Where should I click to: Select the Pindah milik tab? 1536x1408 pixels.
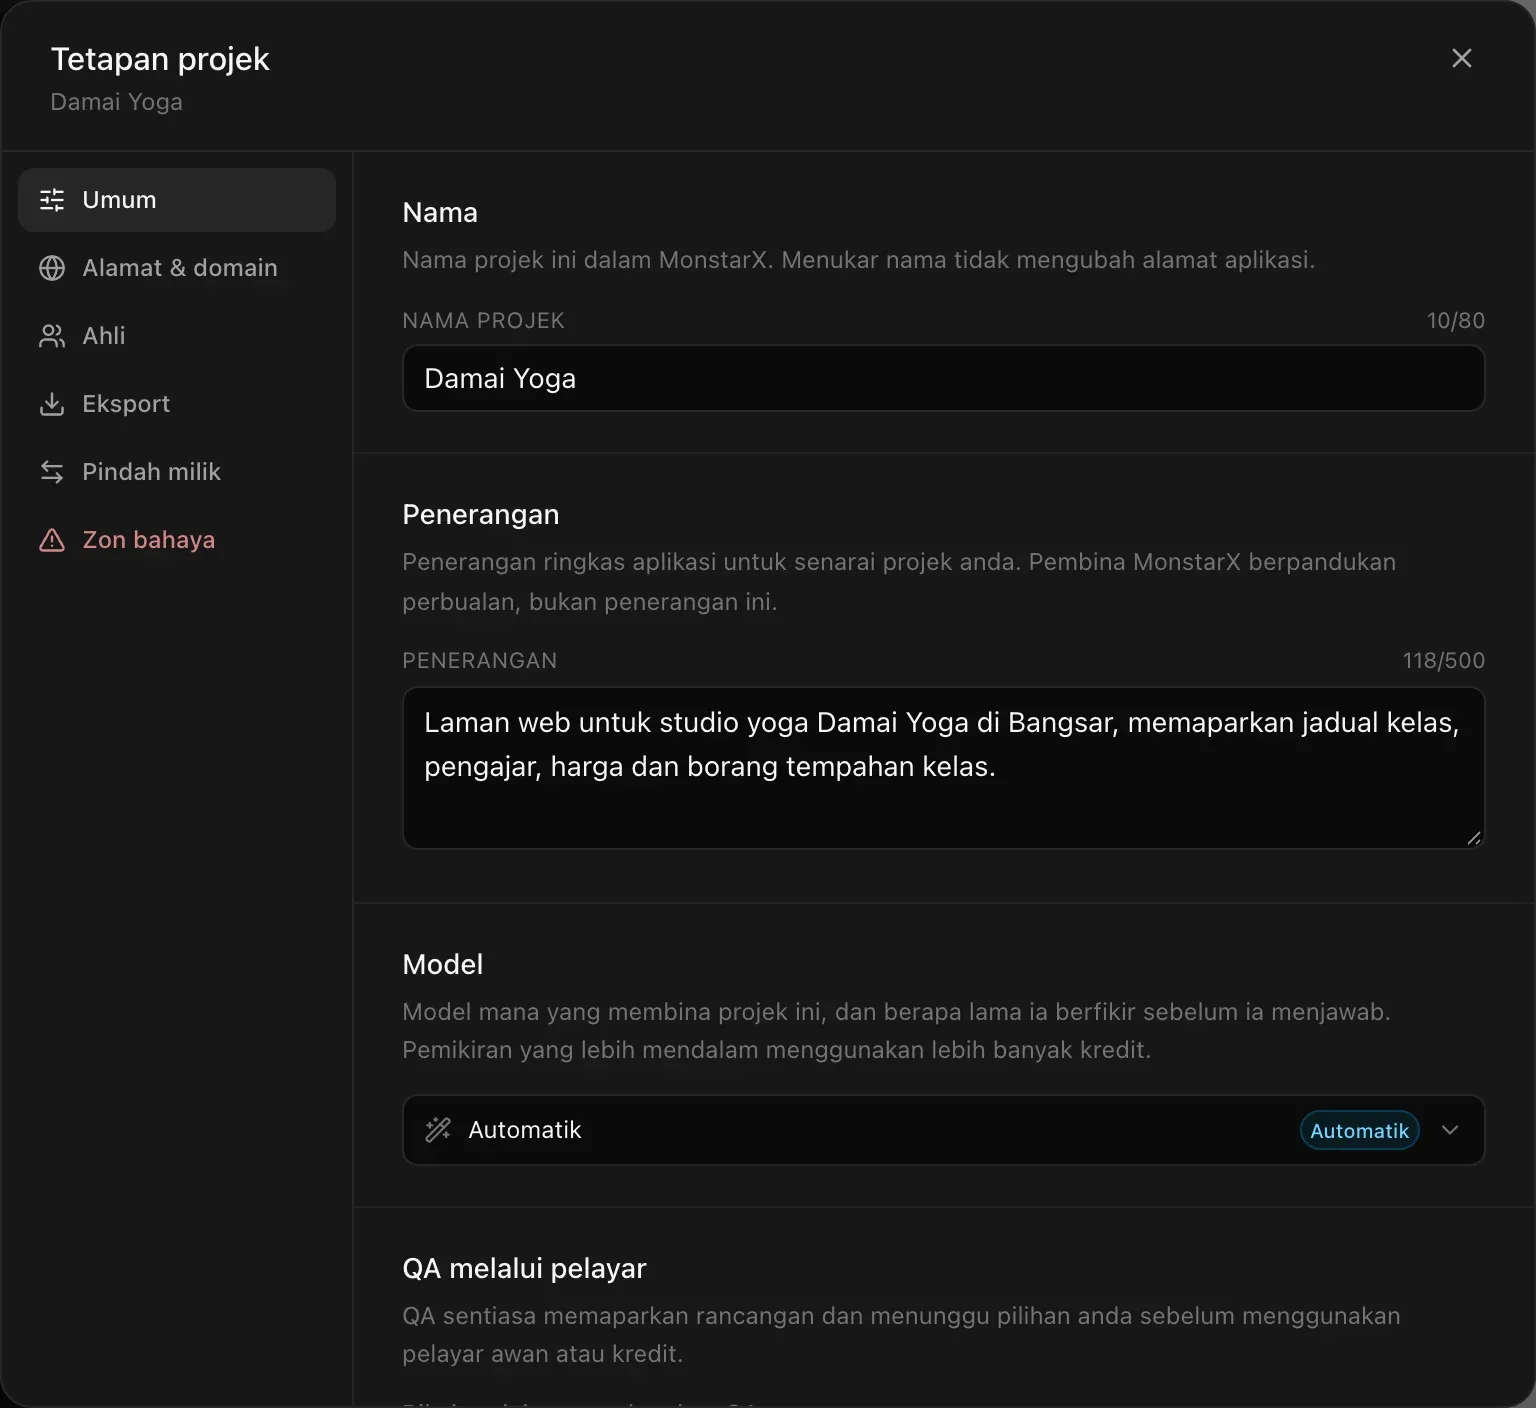point(177,472)
